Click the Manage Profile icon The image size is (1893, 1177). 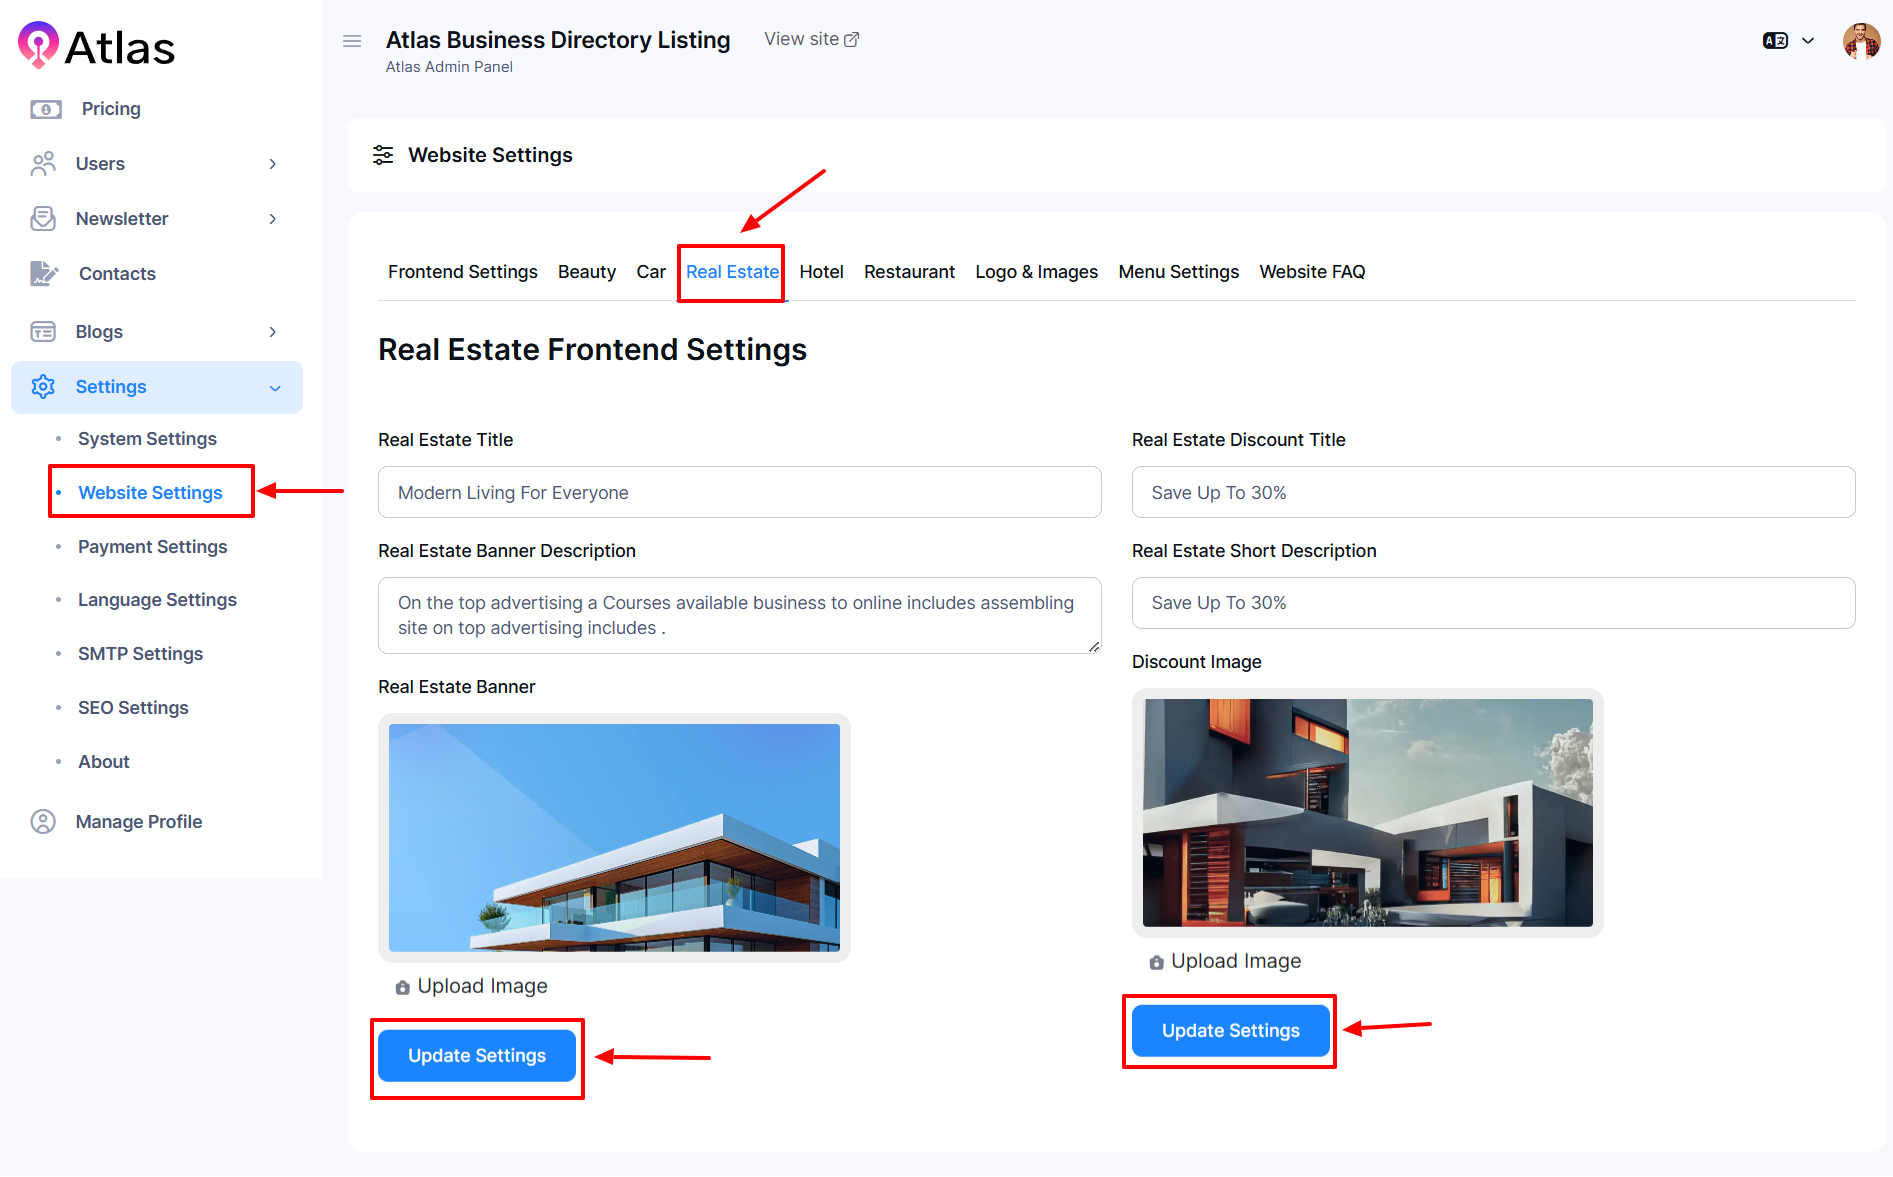(43, 822)
